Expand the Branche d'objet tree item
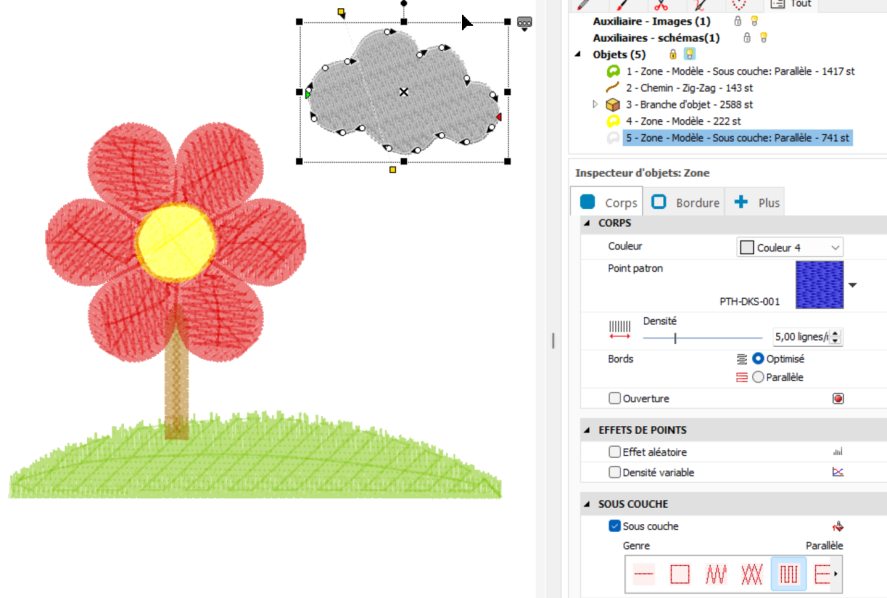887x598 pixels. pyautogui.click(x=595, y=105)
